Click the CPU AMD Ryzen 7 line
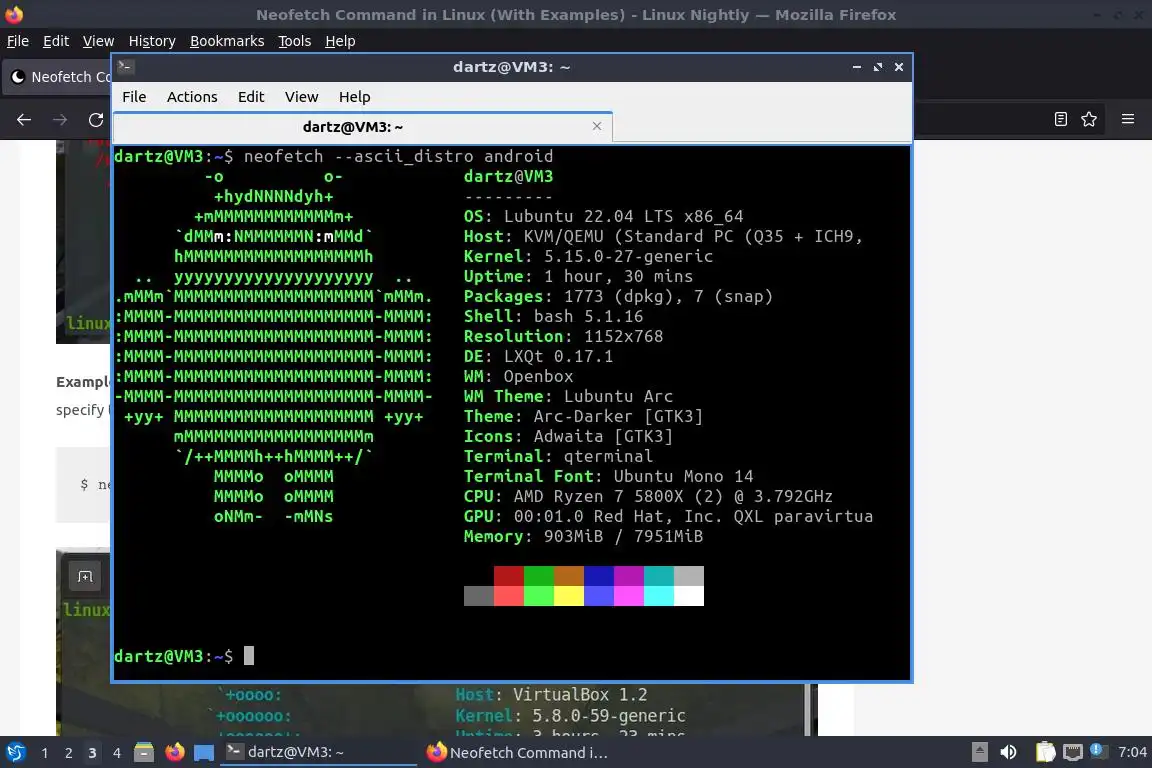 (648, 497)
